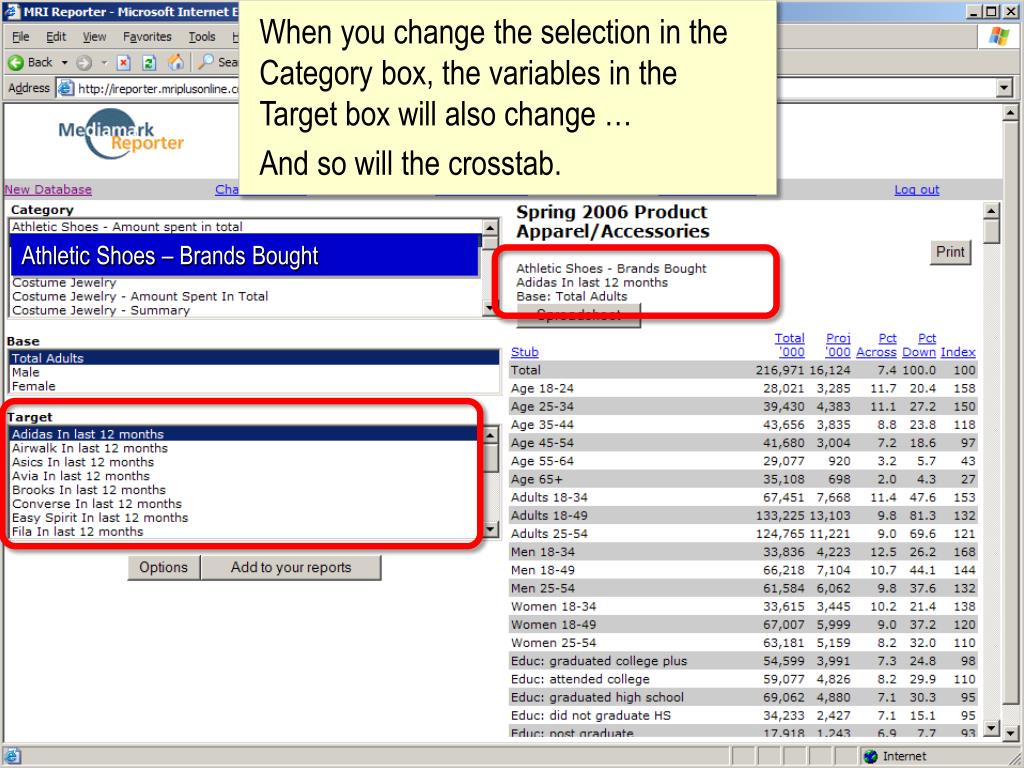This screenshot has width=1024, height=768.
Task: Click the Stop loading icon
Action: coord(123,63)
